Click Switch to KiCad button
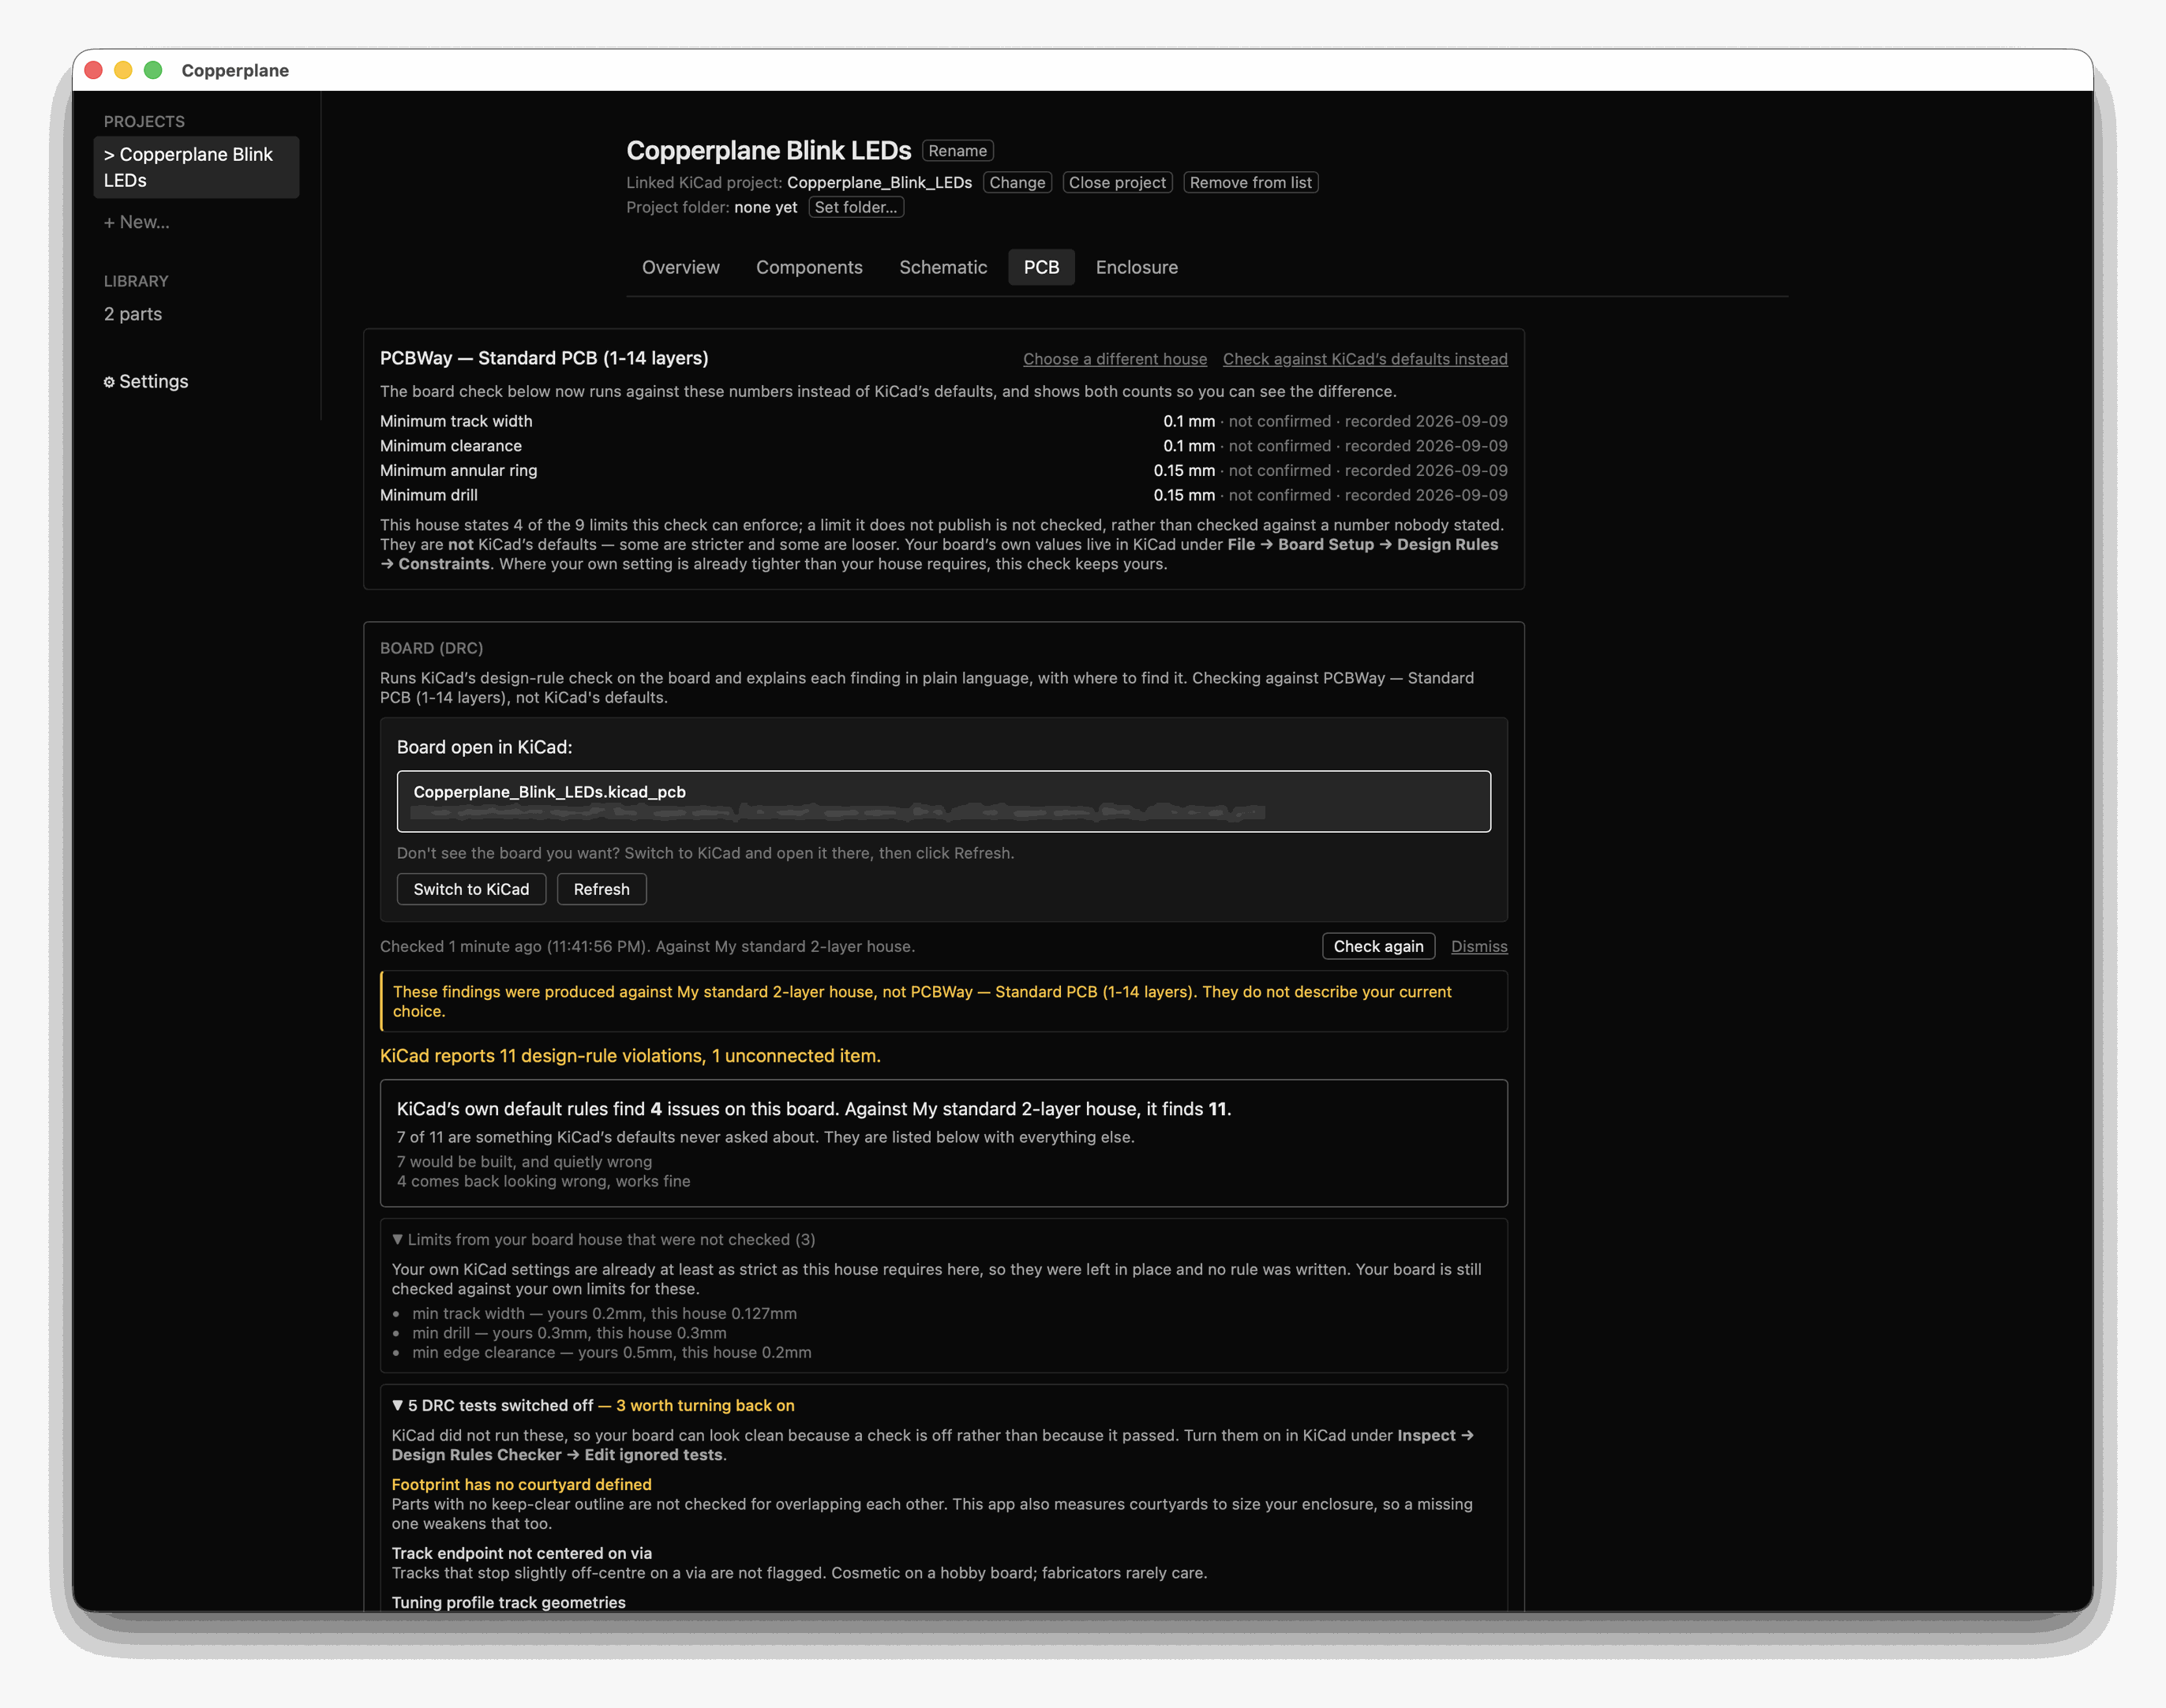This screenshot has width=2166, height=1708. pyautogui.click(x=471, y=889)
